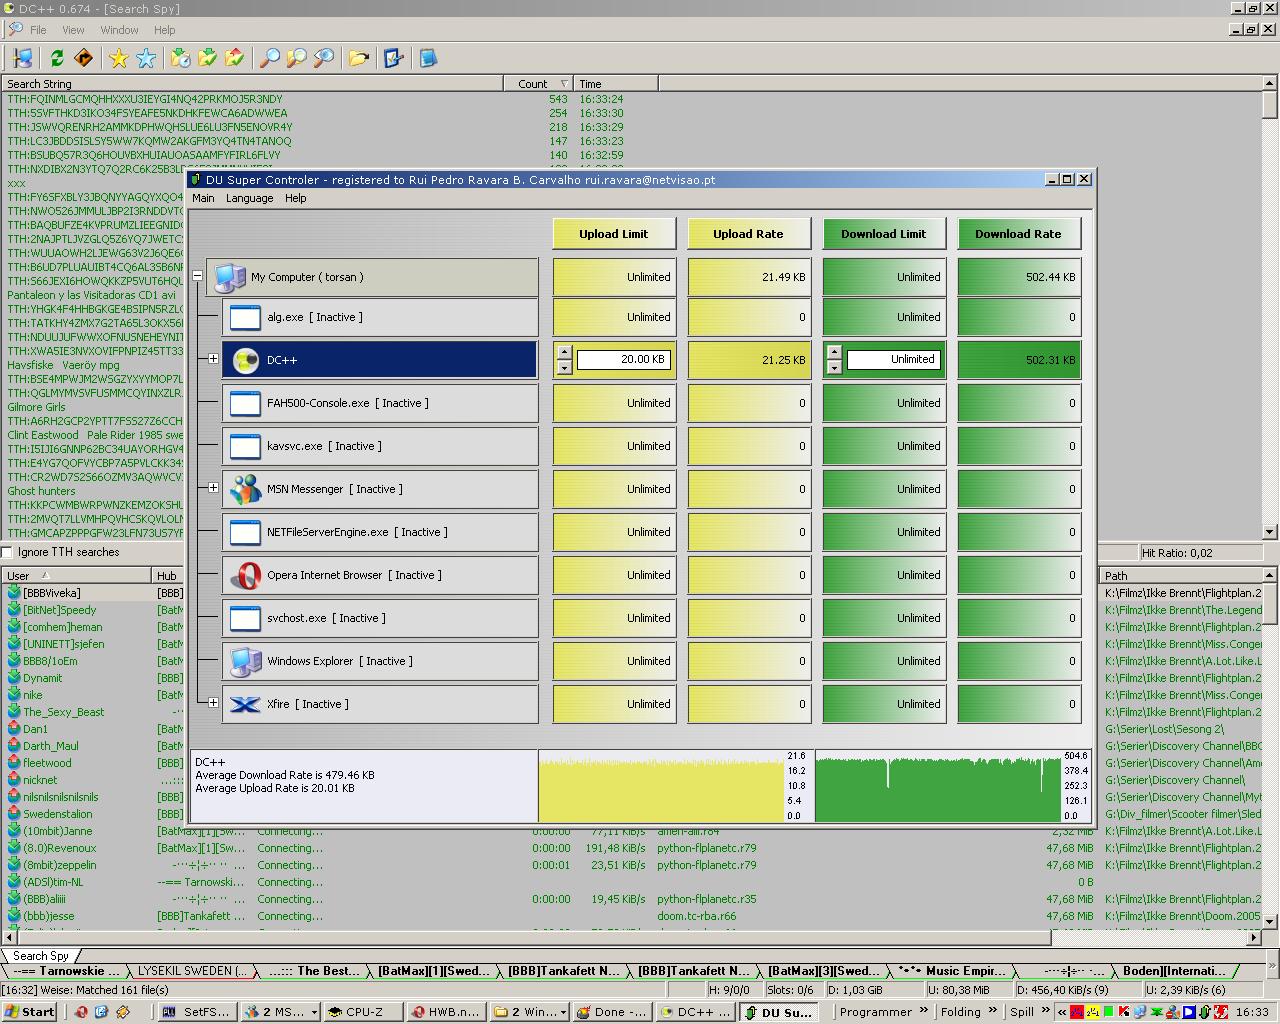Click the yellow upload rate graph
This screenshot has width=1280, height=1024.
661,786
